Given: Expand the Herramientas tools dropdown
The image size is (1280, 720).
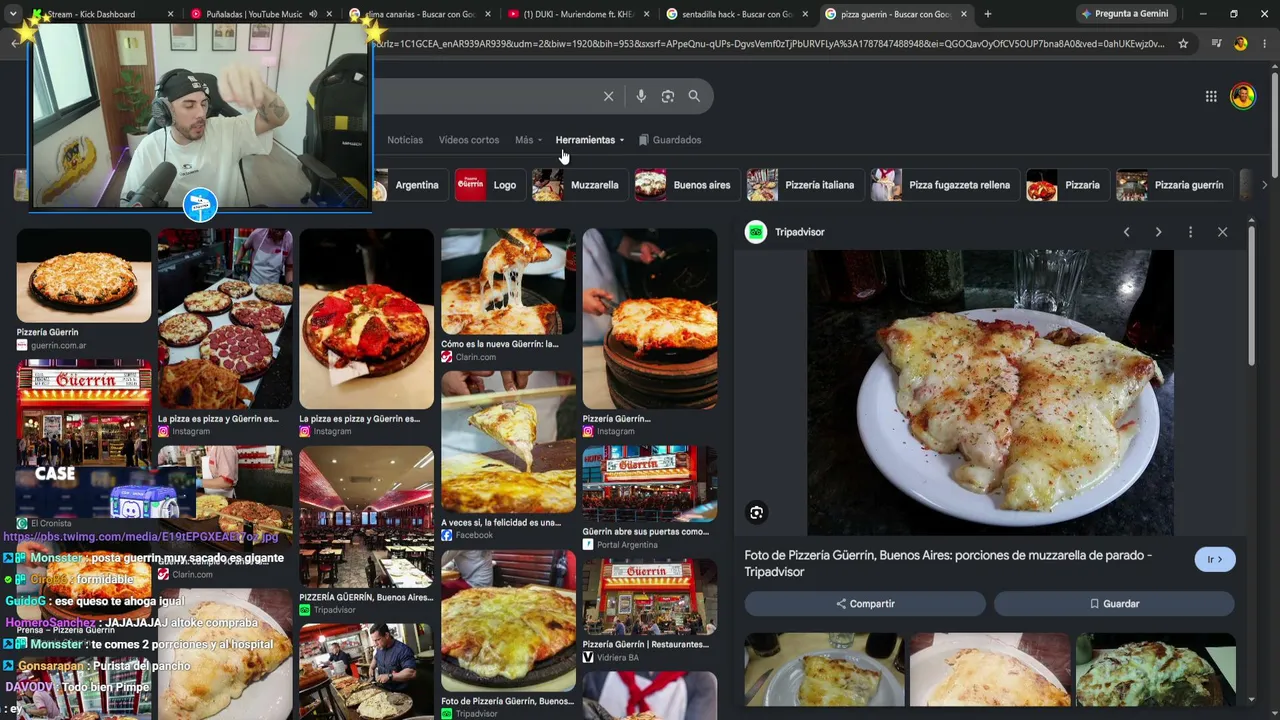Looking at the screenshot, I should (590, 140).
